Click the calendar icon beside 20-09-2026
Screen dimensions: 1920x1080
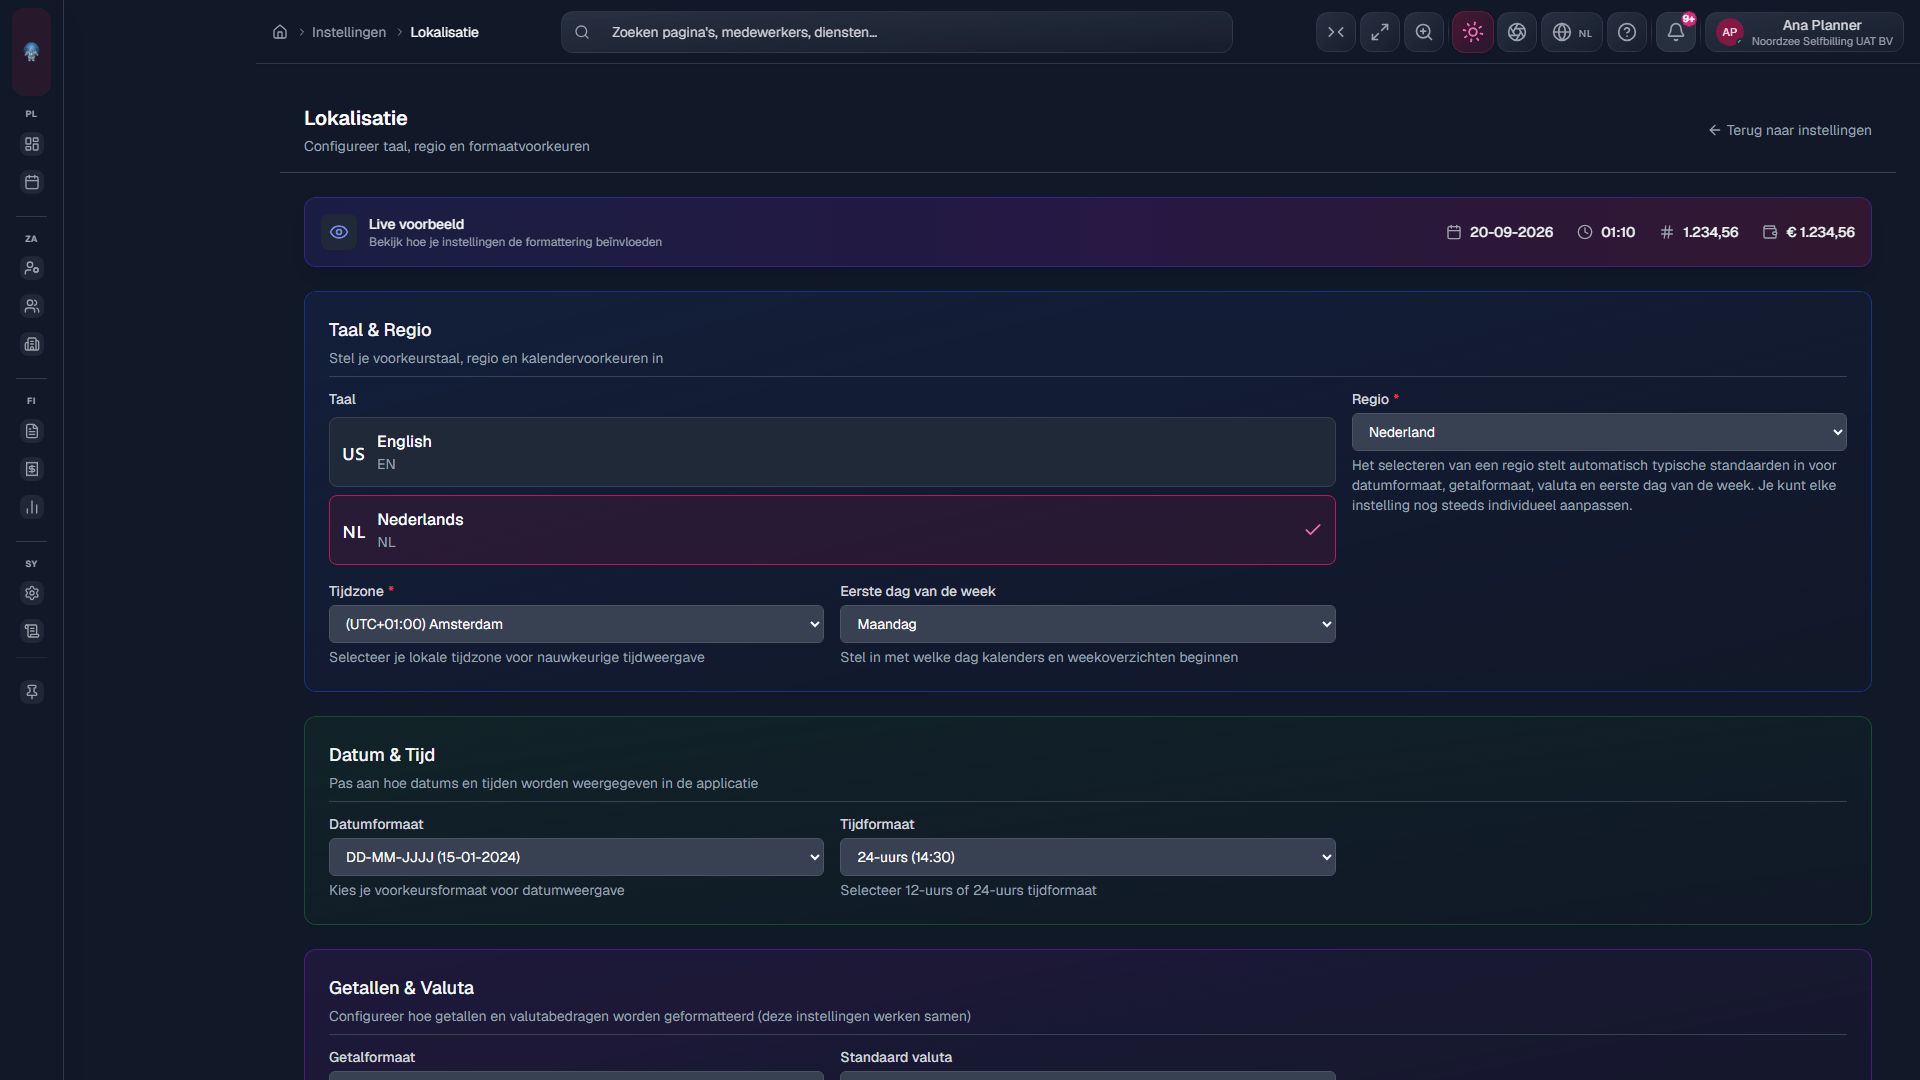pos(1454,232)
